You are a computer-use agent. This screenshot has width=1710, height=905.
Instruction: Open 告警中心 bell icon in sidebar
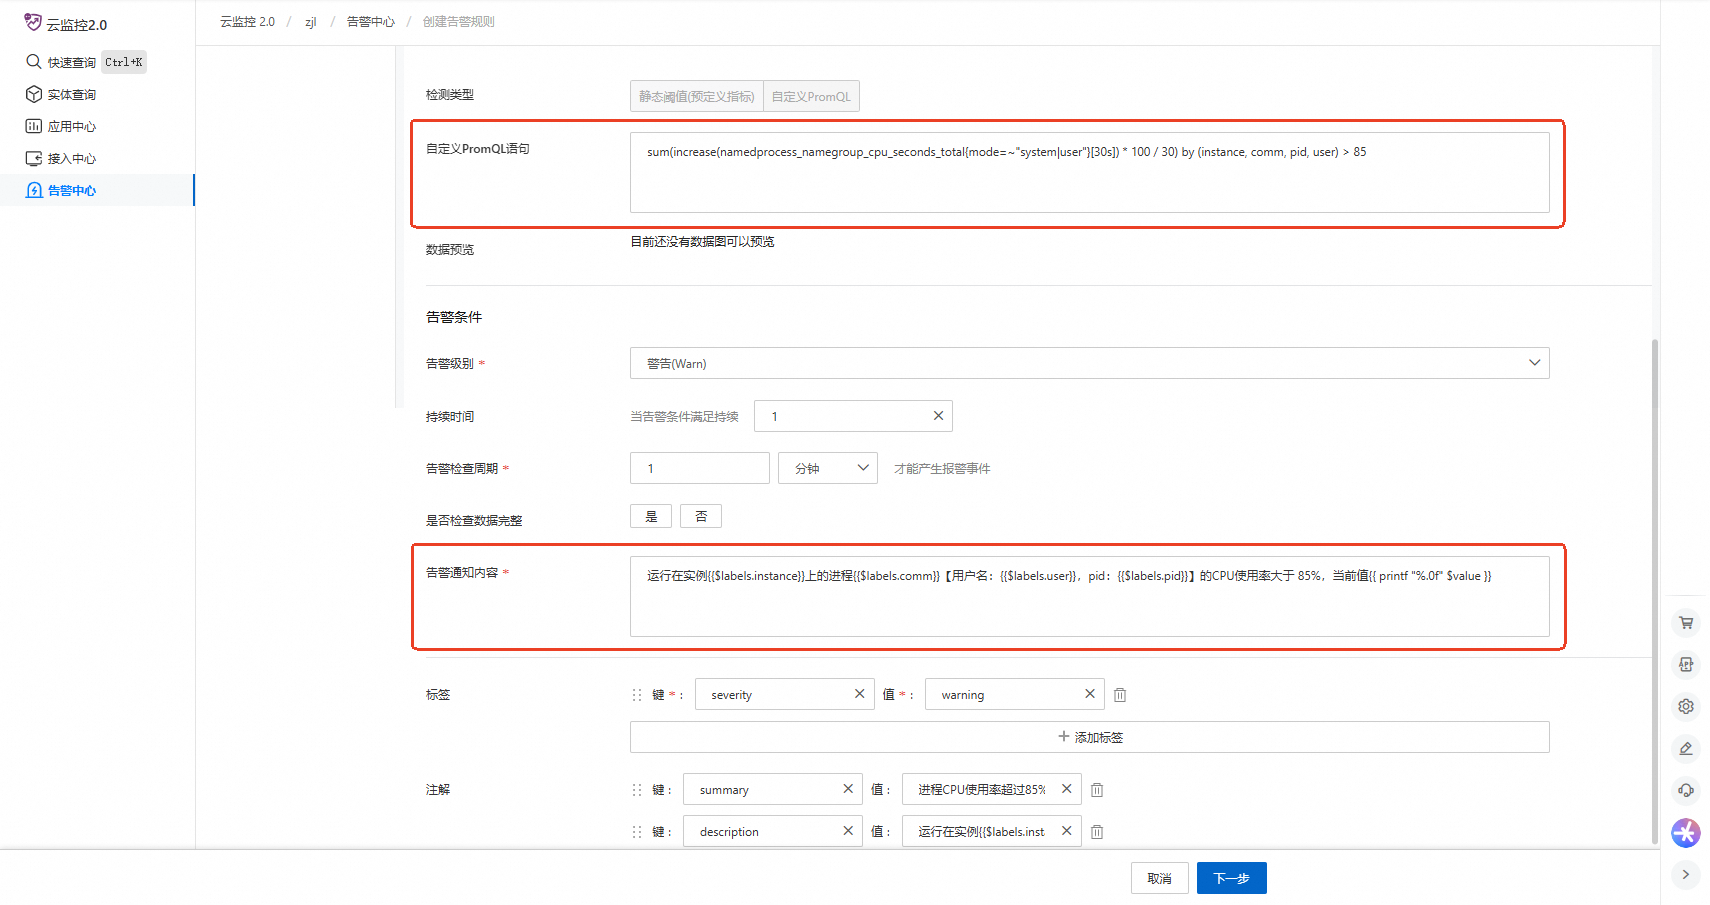coord(34,190)
